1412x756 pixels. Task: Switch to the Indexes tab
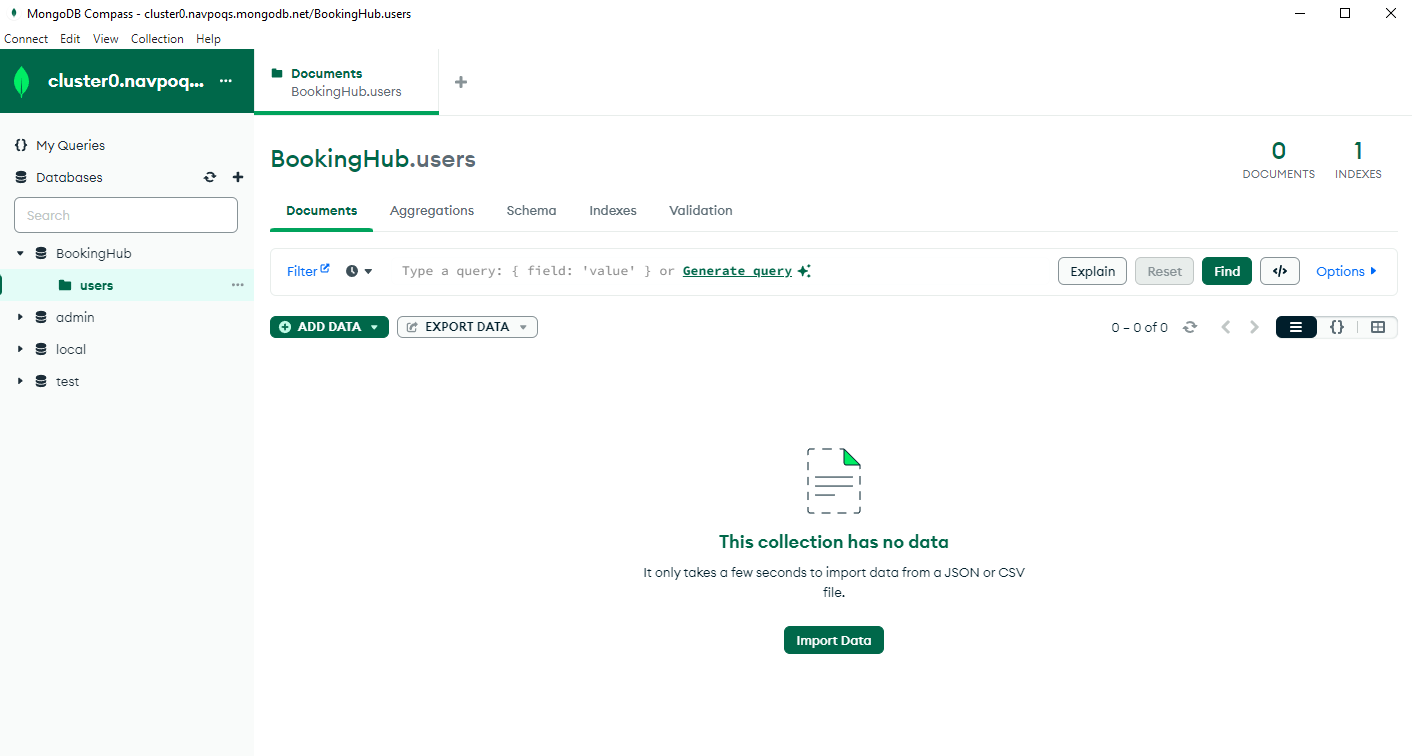613,211
